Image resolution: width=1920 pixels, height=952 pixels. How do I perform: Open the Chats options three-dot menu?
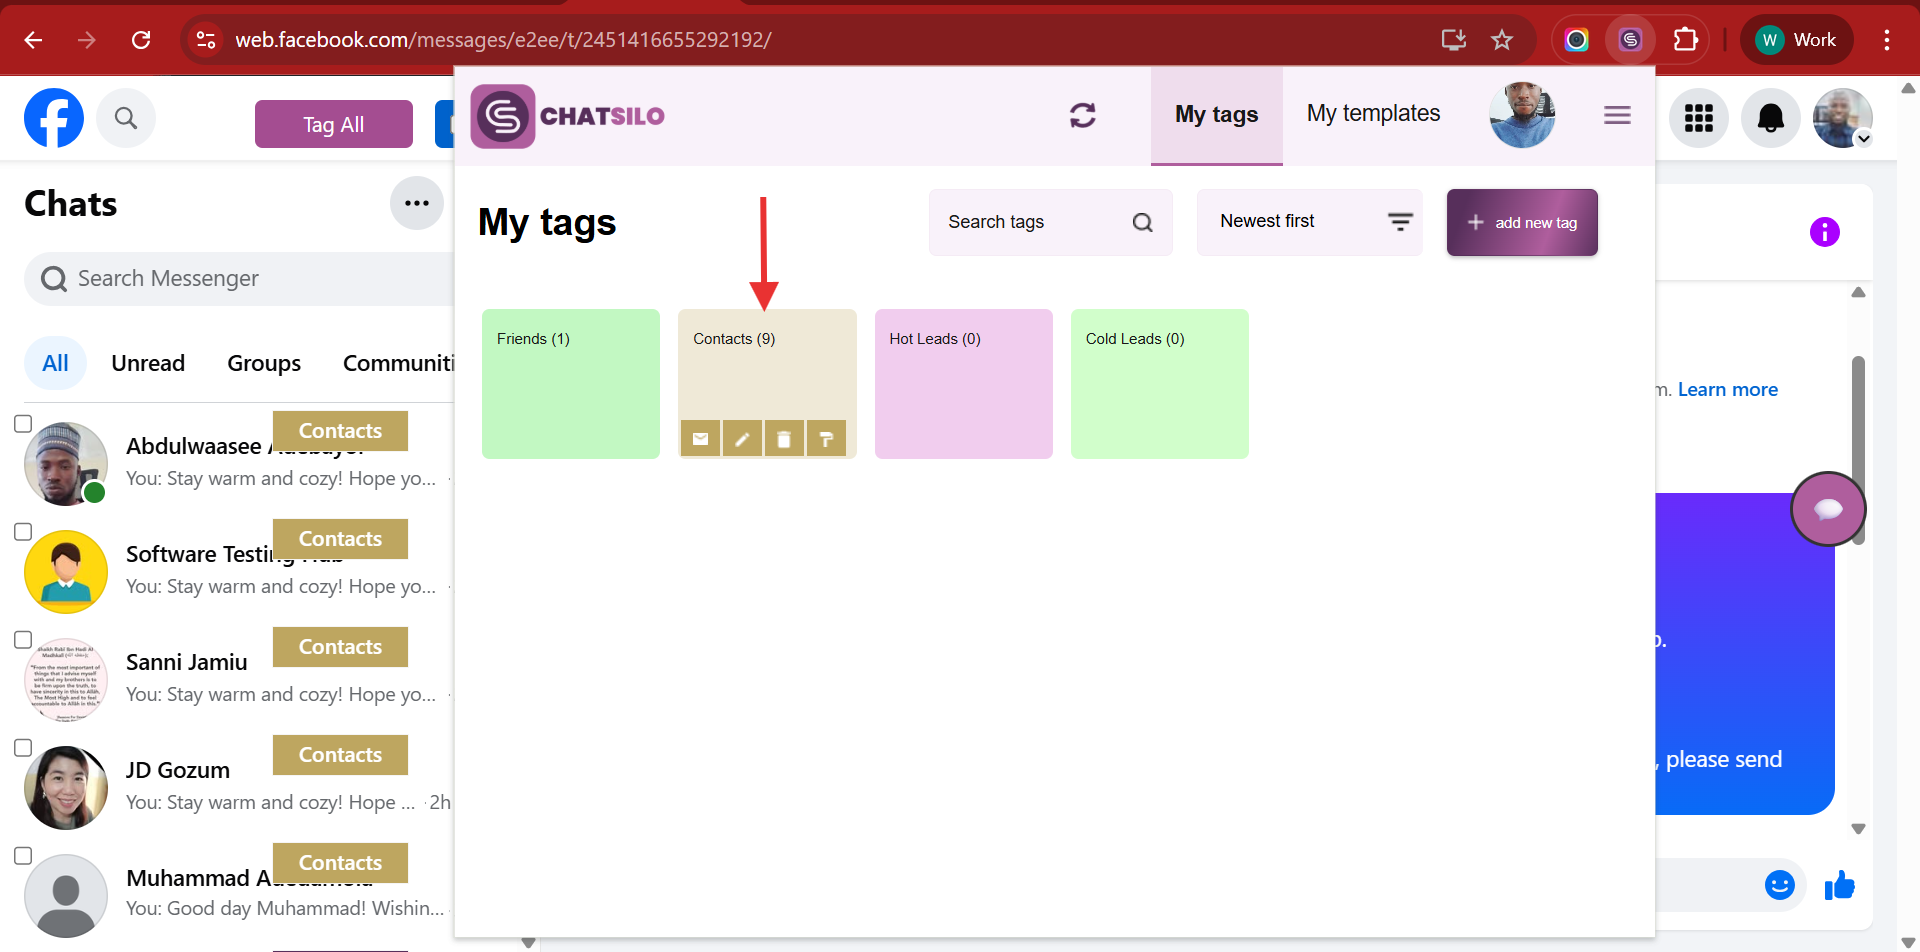[417, 203]
